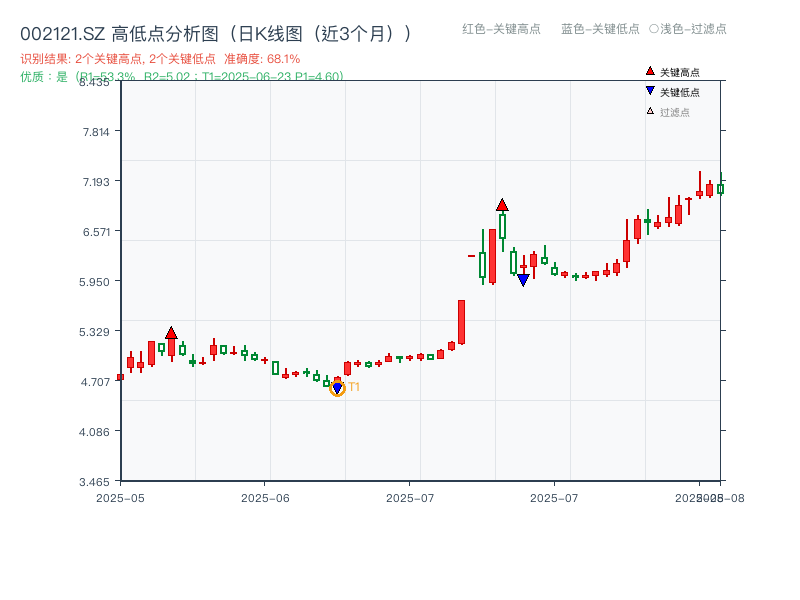Viewport: 800px width, 600px height.
Task: Click the 7.814 price axis label
Action: pos(96,132)
